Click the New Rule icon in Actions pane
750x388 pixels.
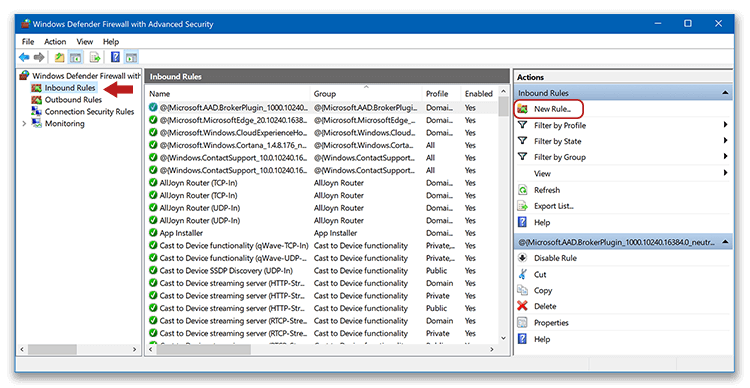(x=522, y=109)
